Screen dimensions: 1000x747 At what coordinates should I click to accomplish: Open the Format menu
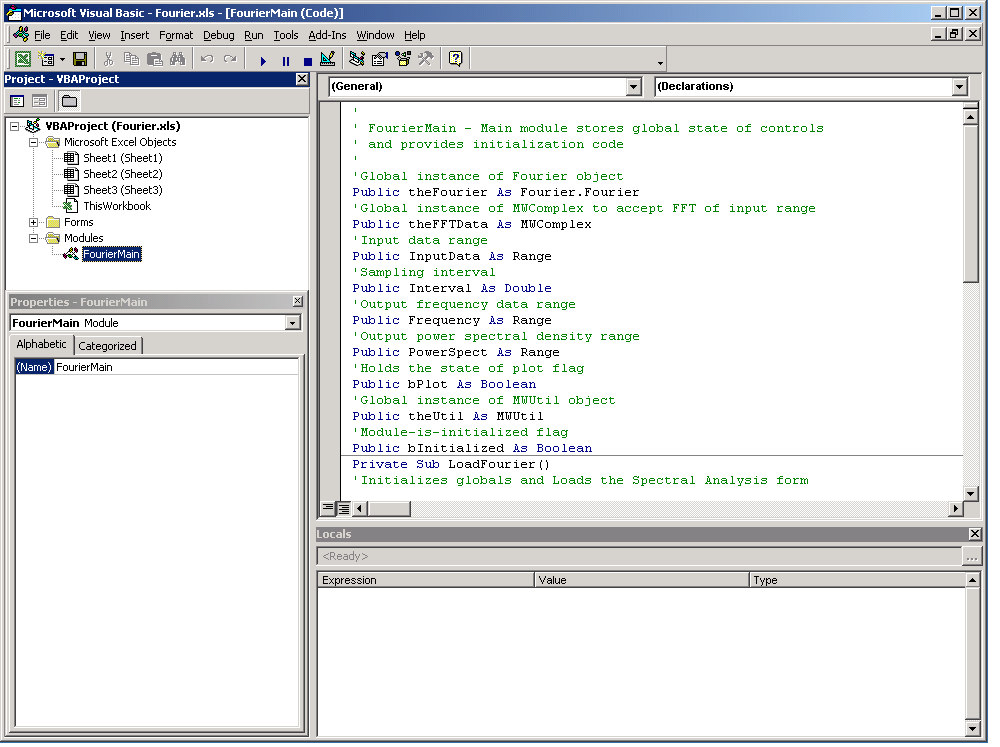pyautogui.click(x=176, y=35)
